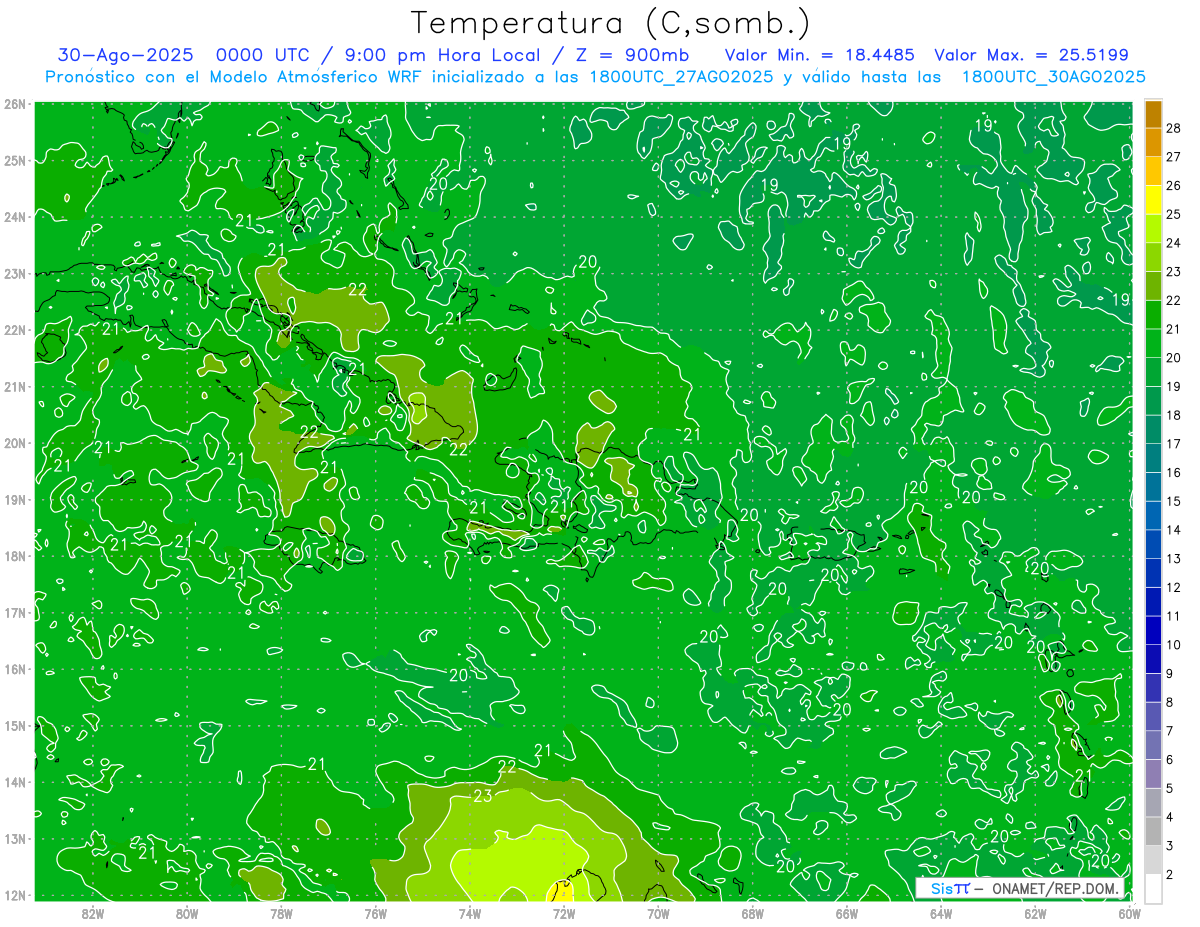The height and width of the screenshot is (927, 1200).
Task: Click the '15' value on the color scale
Action: pos(1174,501)
